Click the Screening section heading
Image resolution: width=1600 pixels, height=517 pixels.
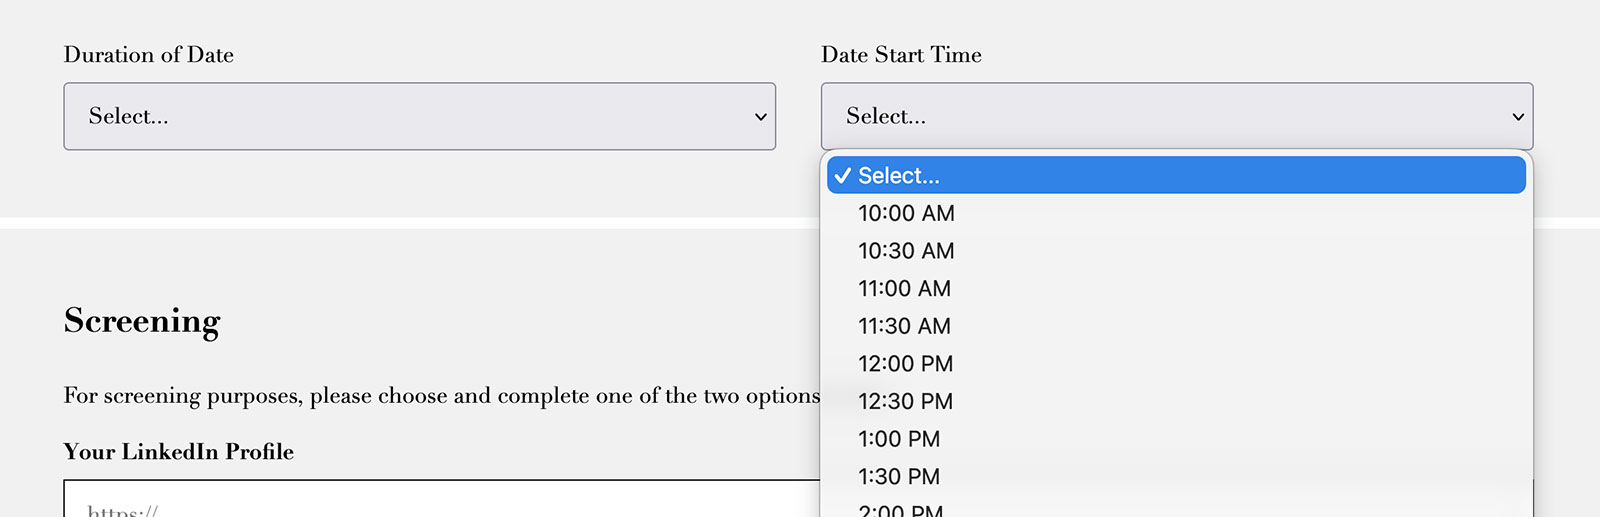142,321
